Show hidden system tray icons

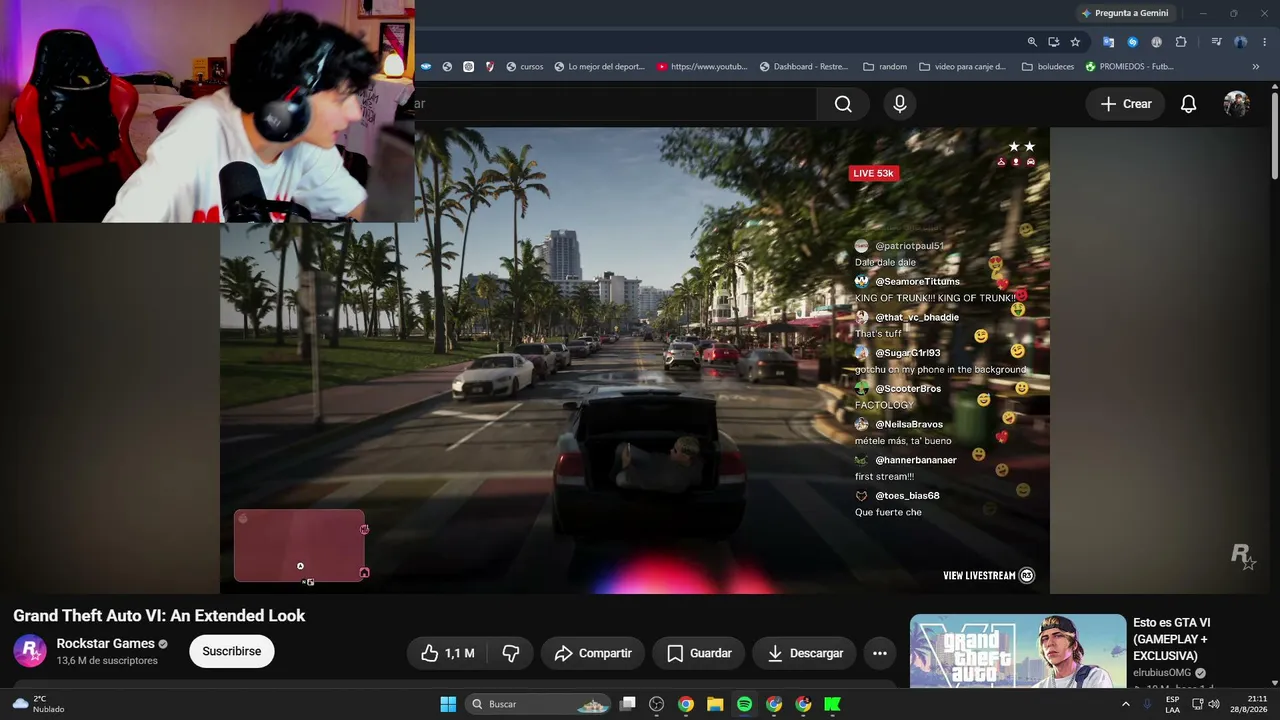tap(1125, 704)
